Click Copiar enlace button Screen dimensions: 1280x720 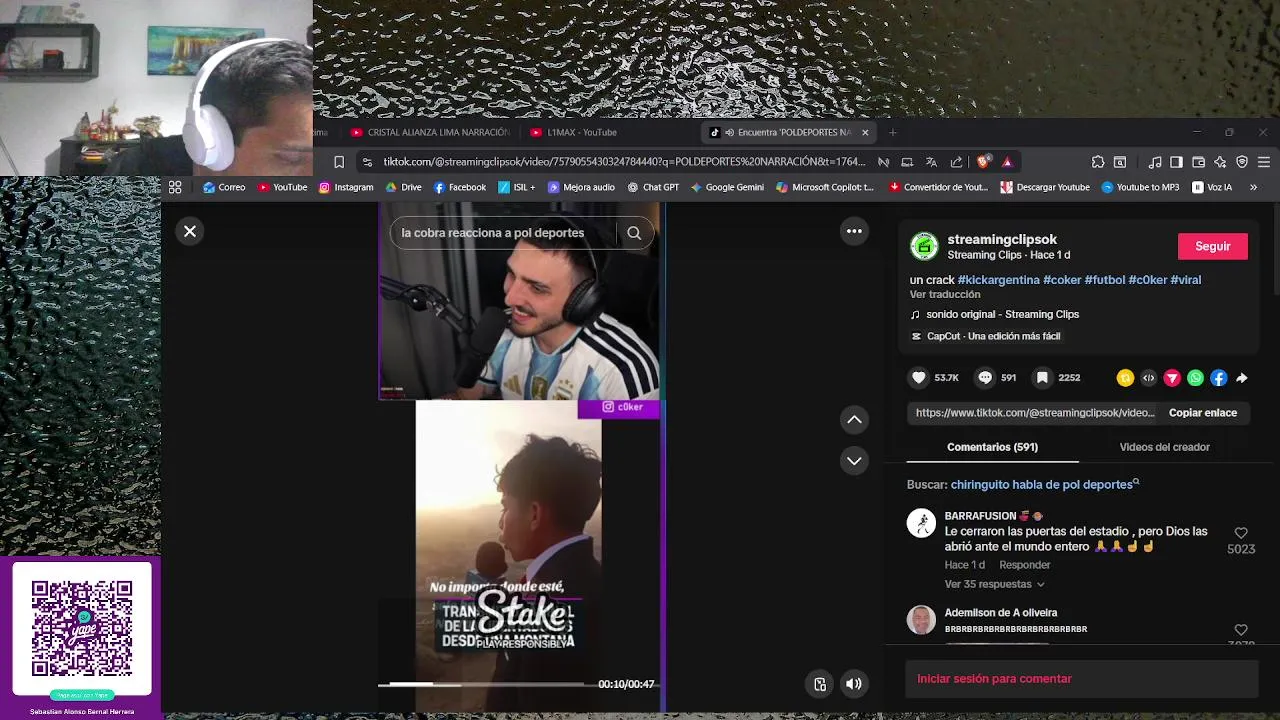[x=1203, y=413]
